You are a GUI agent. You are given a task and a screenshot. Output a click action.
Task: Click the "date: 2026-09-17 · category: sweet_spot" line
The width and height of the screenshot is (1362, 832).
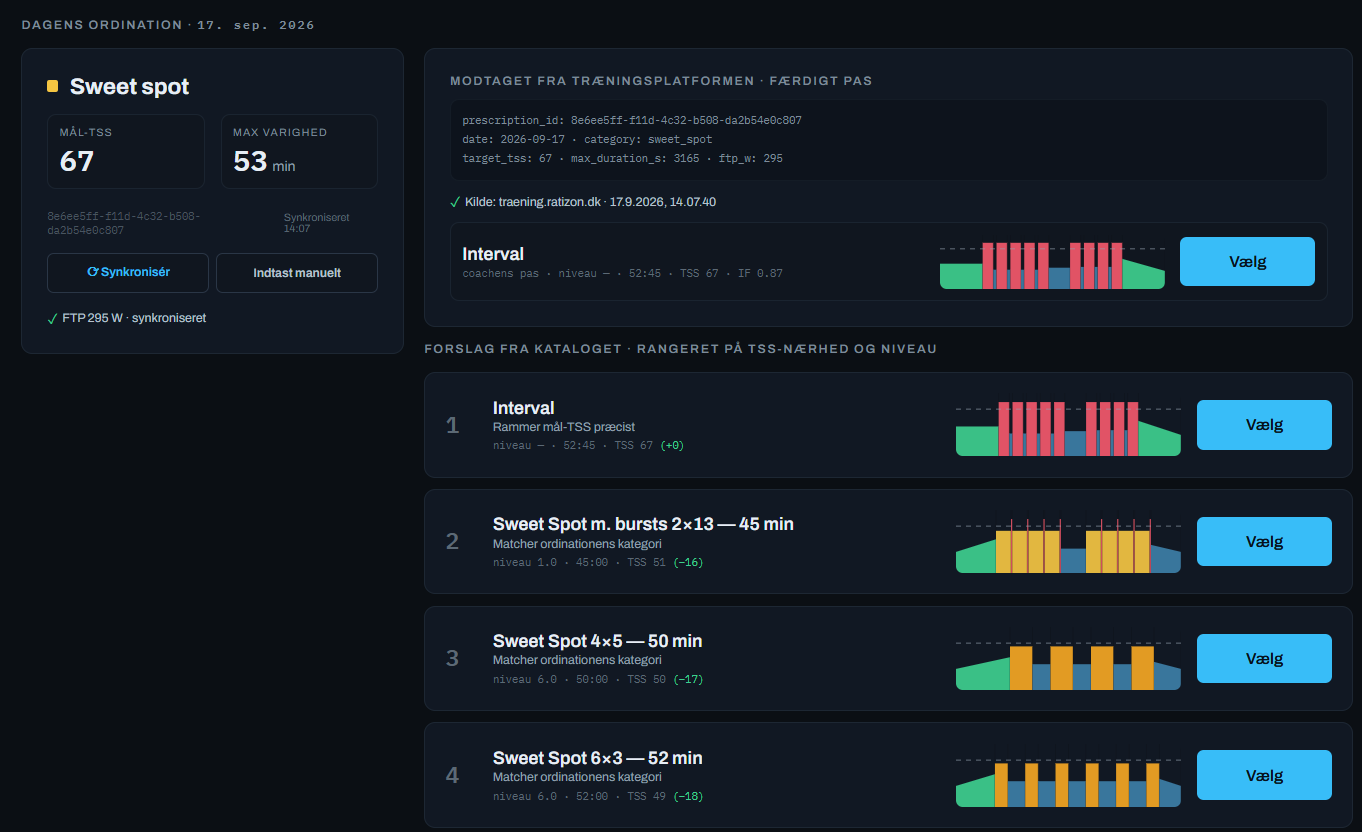click(x=587, y=139)
